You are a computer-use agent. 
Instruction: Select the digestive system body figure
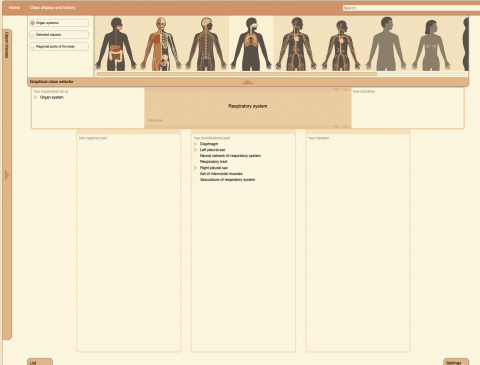[x=116, y=44]
